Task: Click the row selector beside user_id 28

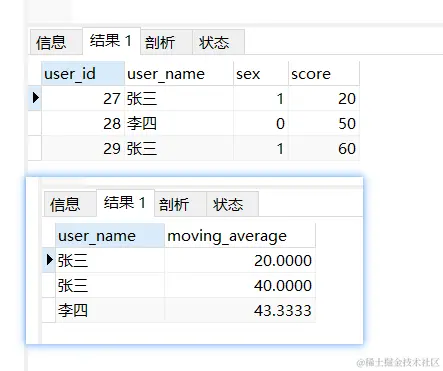Action: coord(35,123)
